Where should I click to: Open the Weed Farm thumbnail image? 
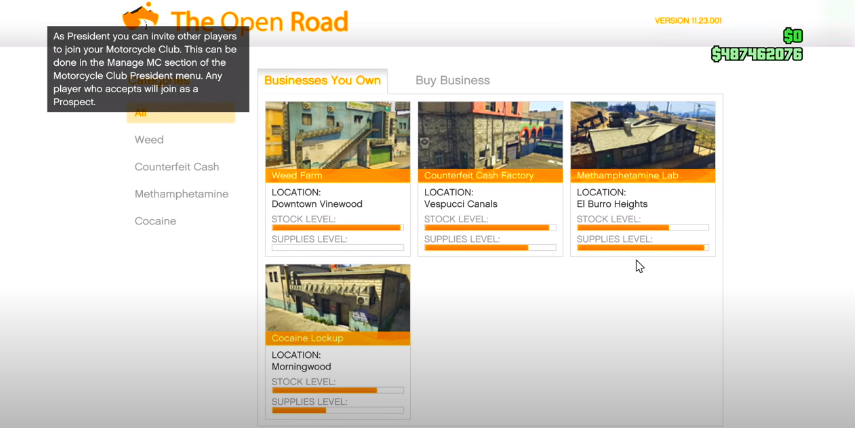338,135
